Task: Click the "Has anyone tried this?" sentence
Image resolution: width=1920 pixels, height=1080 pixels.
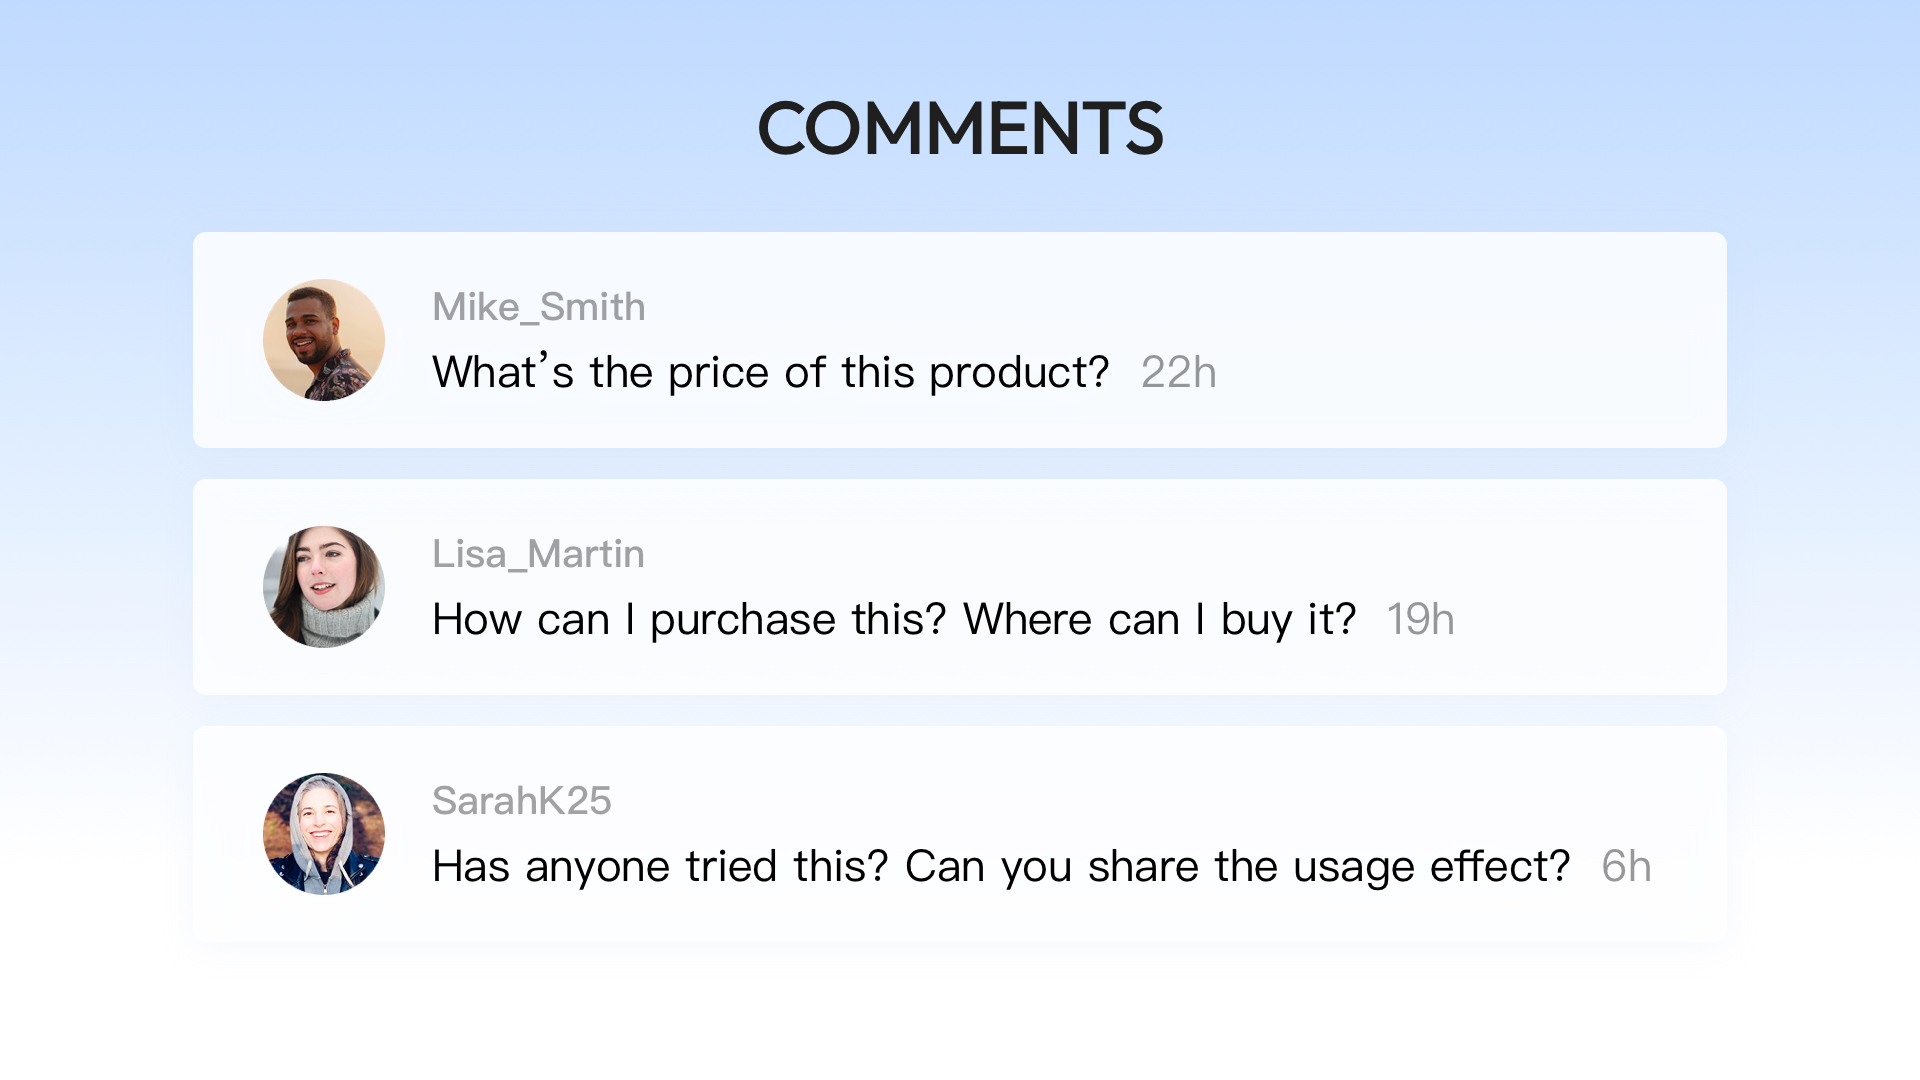Action: (x=660, y=867)
